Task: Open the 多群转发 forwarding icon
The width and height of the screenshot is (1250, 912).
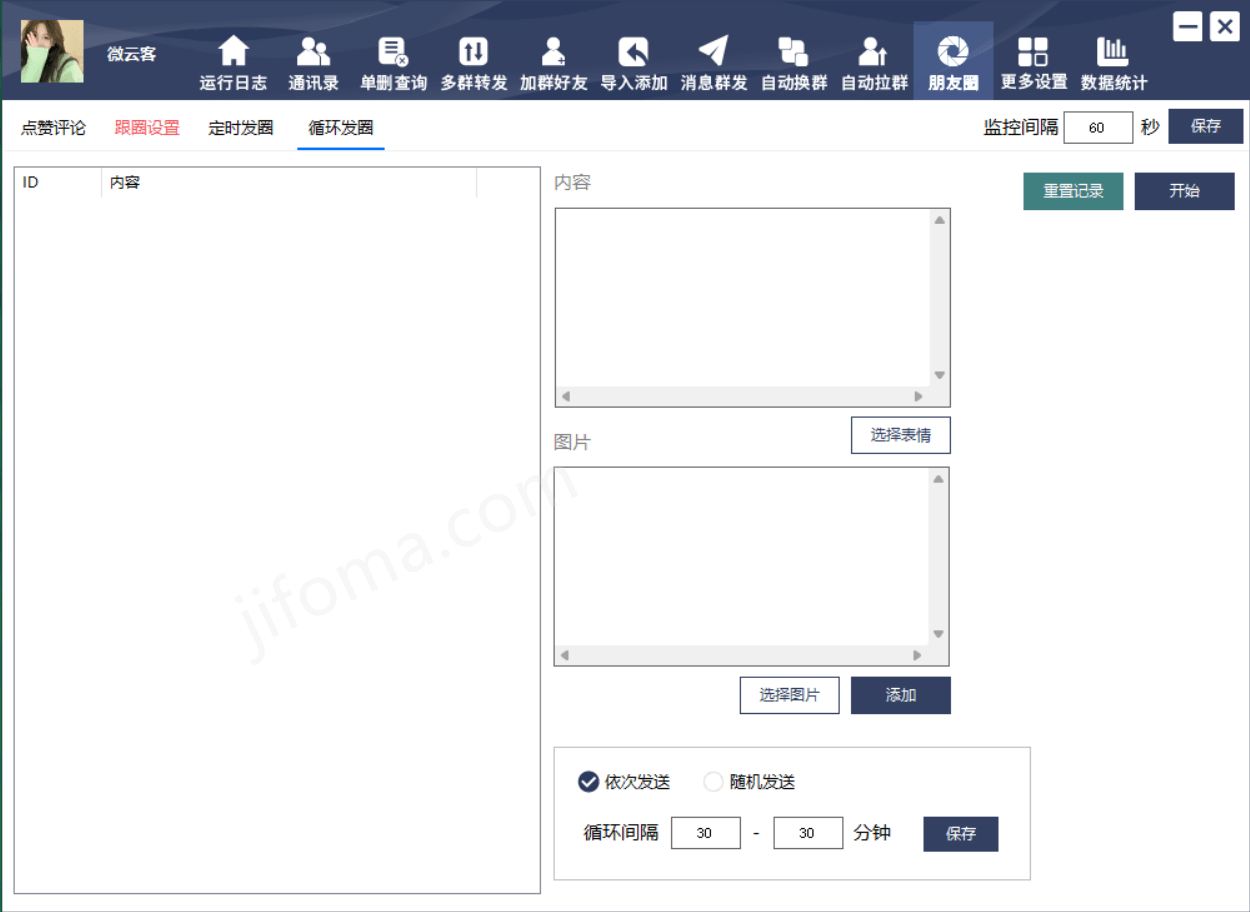Action: (473, 52)
